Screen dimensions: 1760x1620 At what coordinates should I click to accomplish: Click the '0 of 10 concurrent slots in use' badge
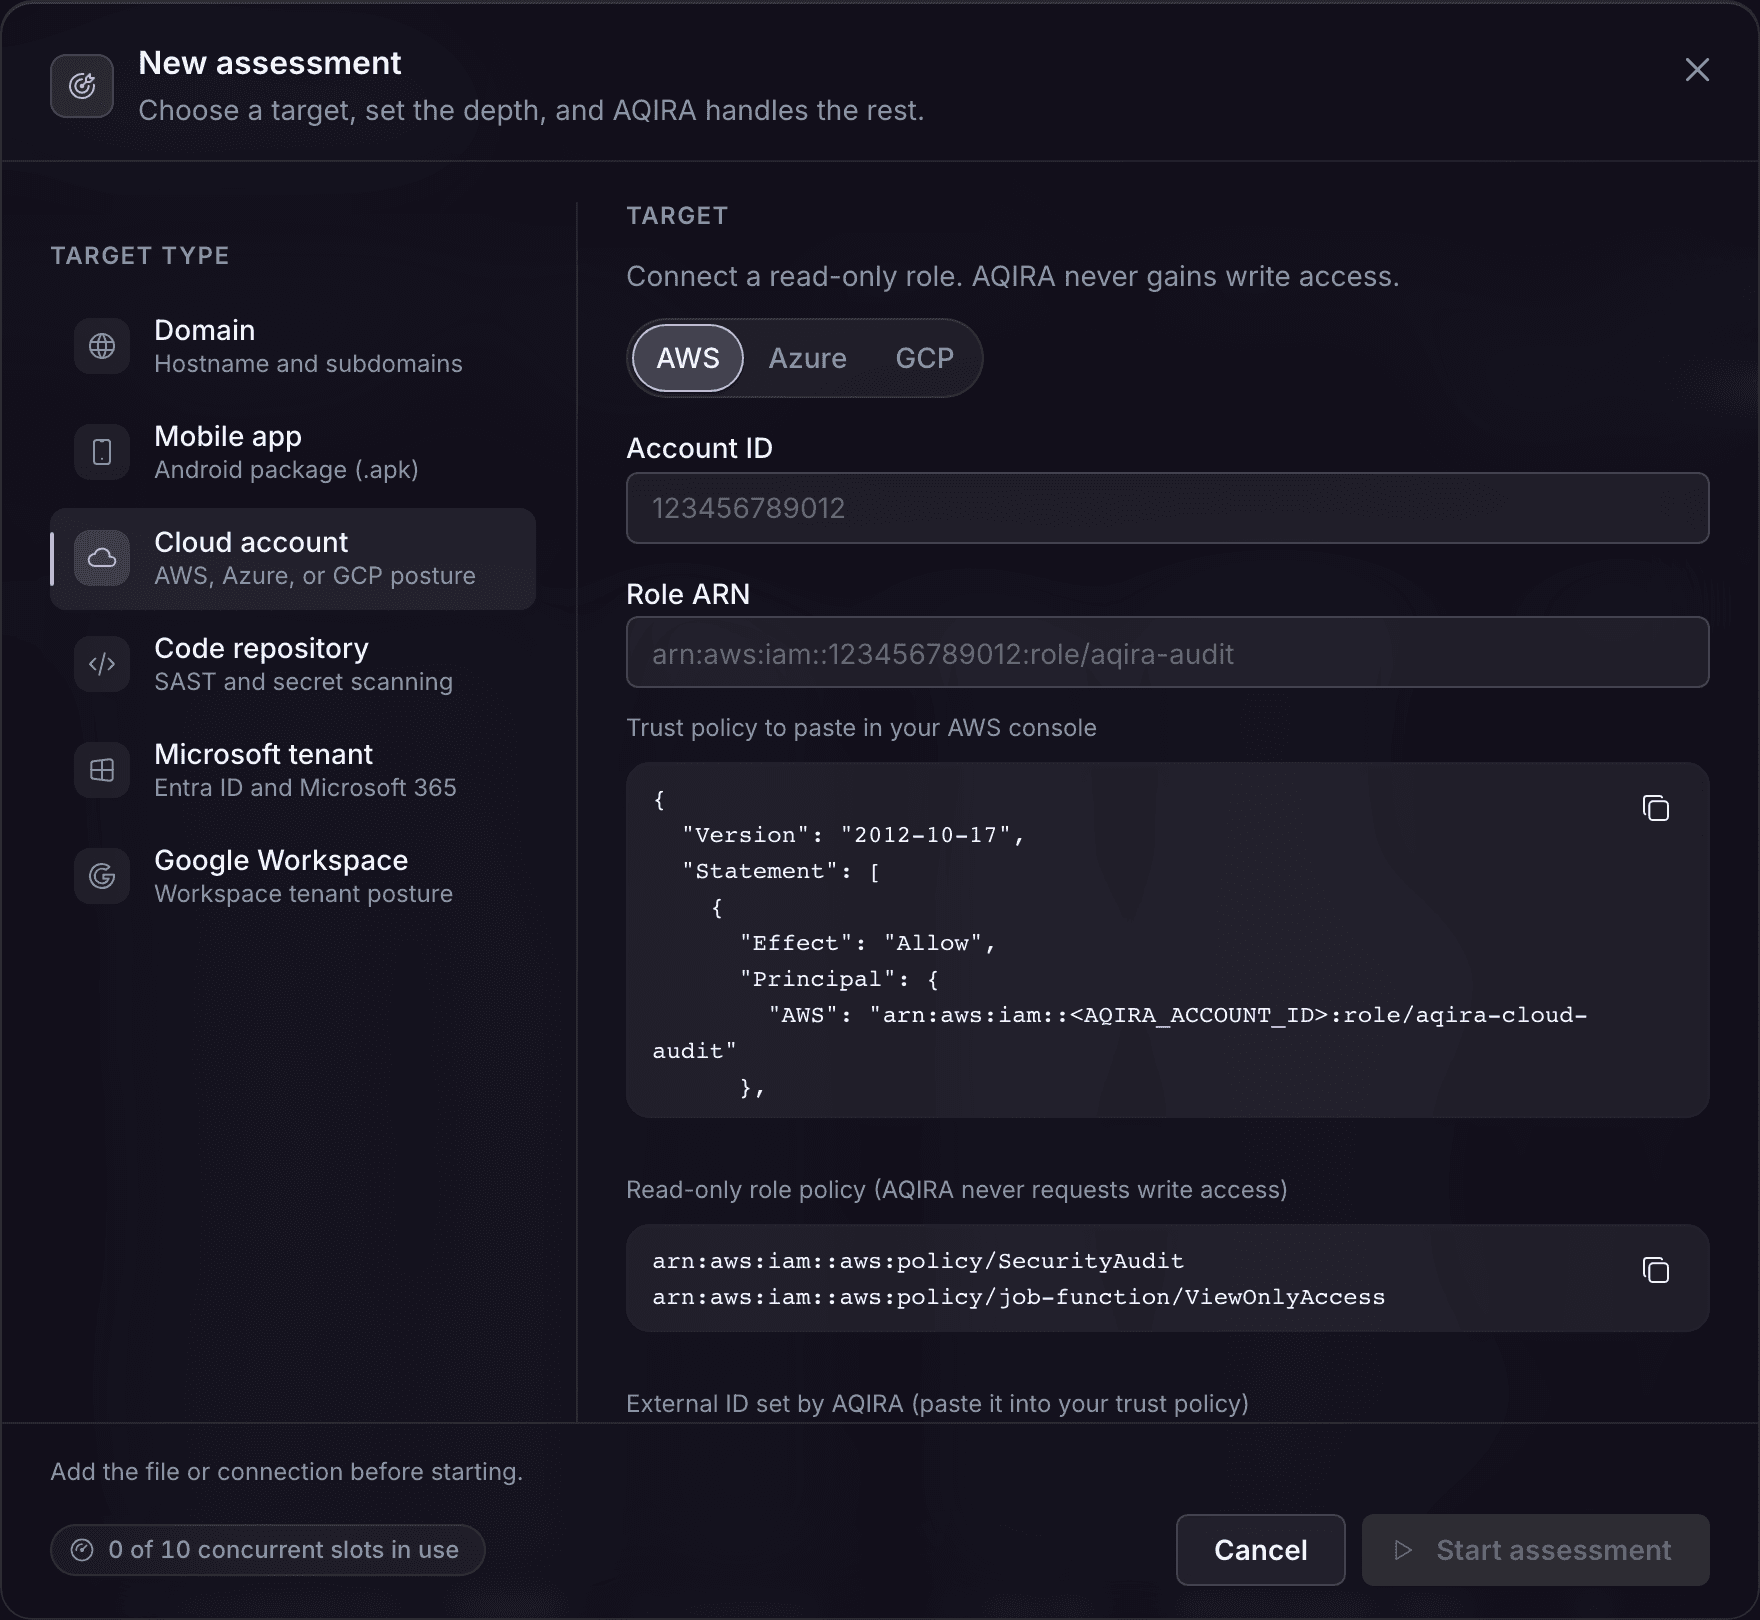coord(268,1550)
